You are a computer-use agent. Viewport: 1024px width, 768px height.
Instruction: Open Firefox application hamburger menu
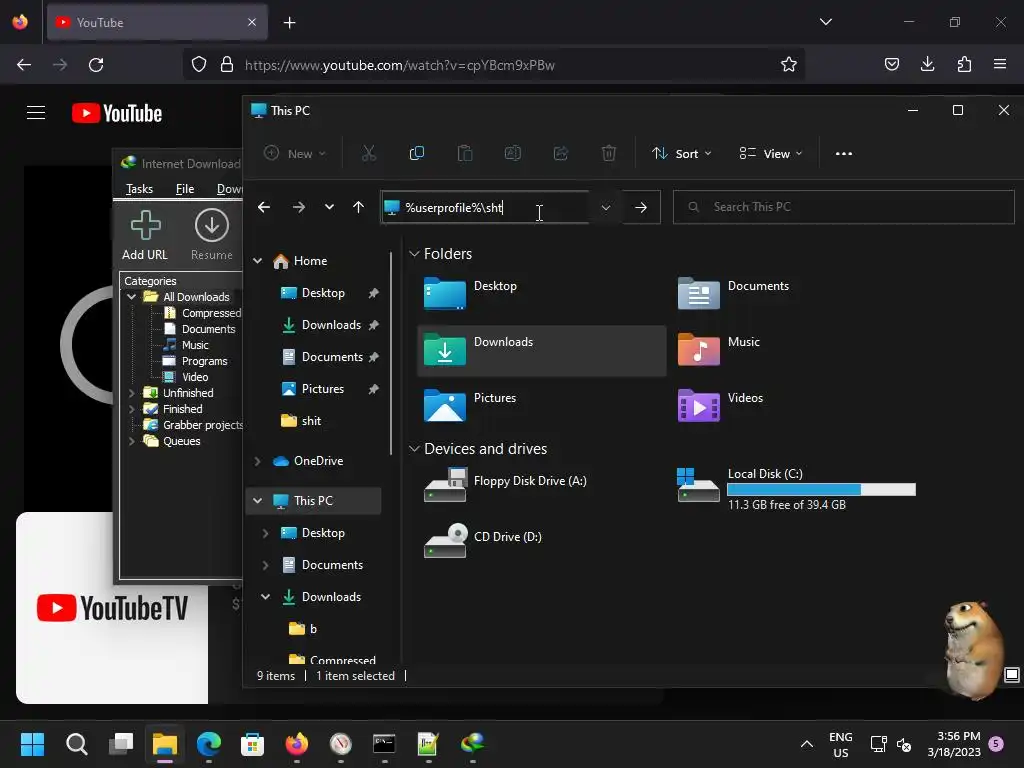point(1000,64)
